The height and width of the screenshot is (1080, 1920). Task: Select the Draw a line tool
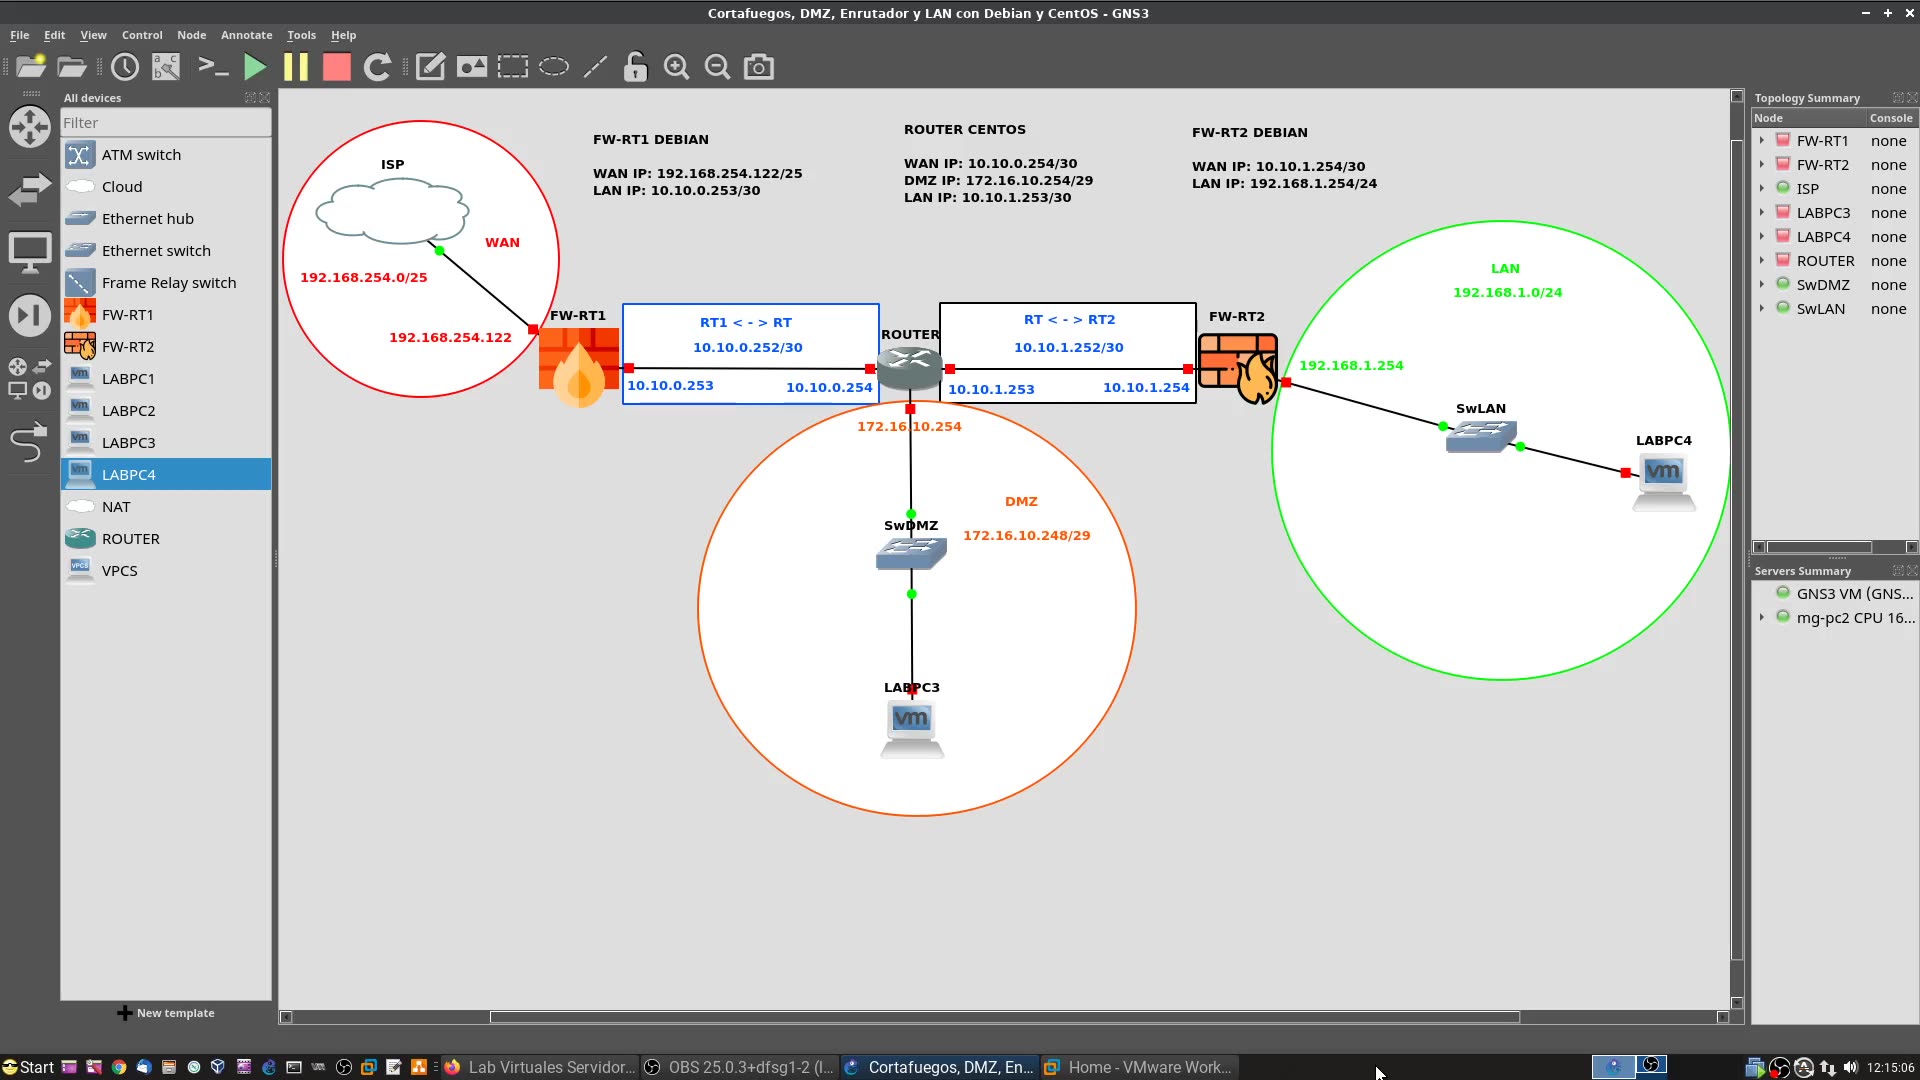595,67
